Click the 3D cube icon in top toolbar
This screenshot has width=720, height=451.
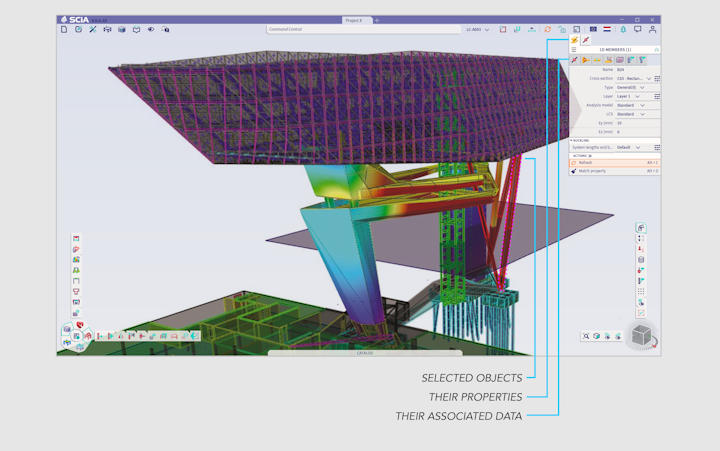[122, 30]
